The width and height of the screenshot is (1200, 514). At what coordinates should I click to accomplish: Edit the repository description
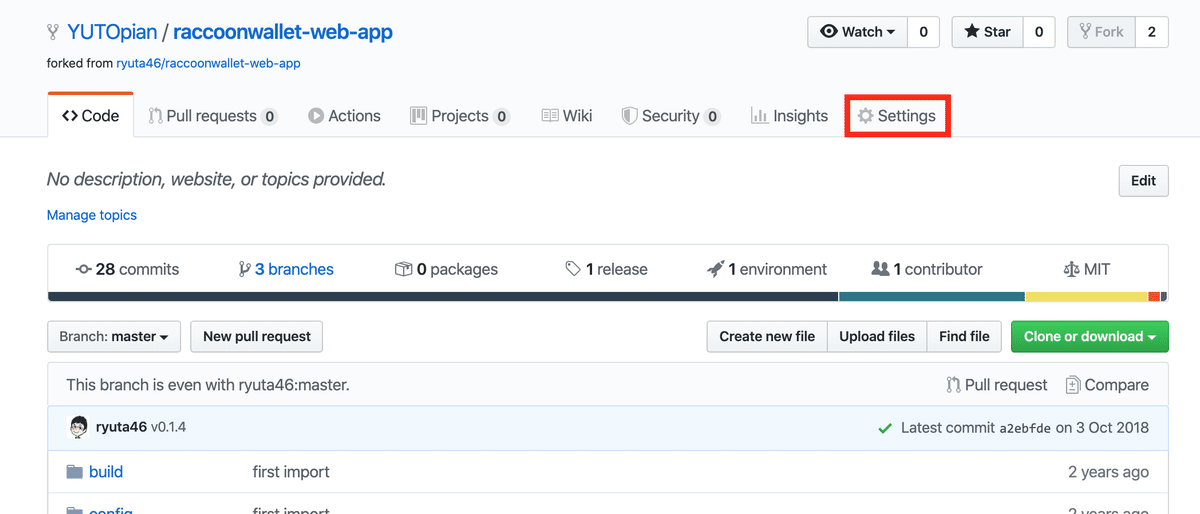click(1143, 181)
